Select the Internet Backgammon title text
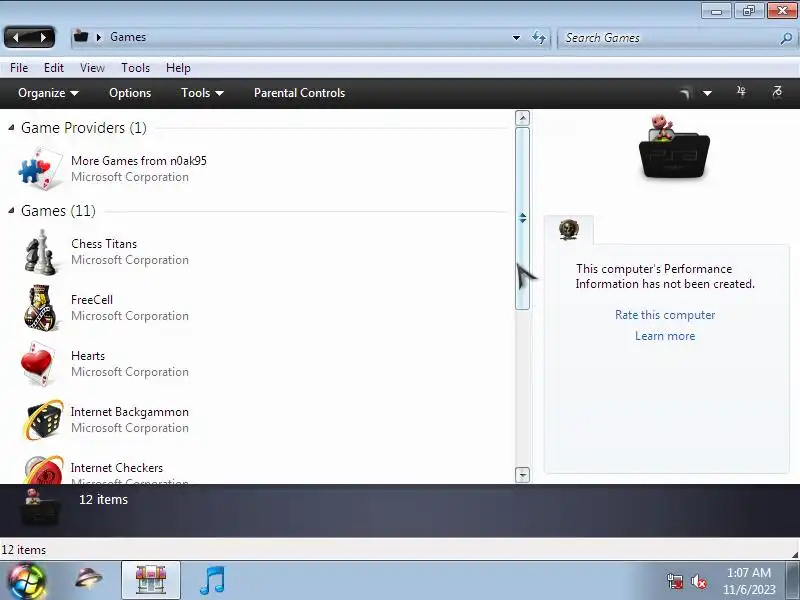Viewport: 800px width, 600px height. point(130,412)
